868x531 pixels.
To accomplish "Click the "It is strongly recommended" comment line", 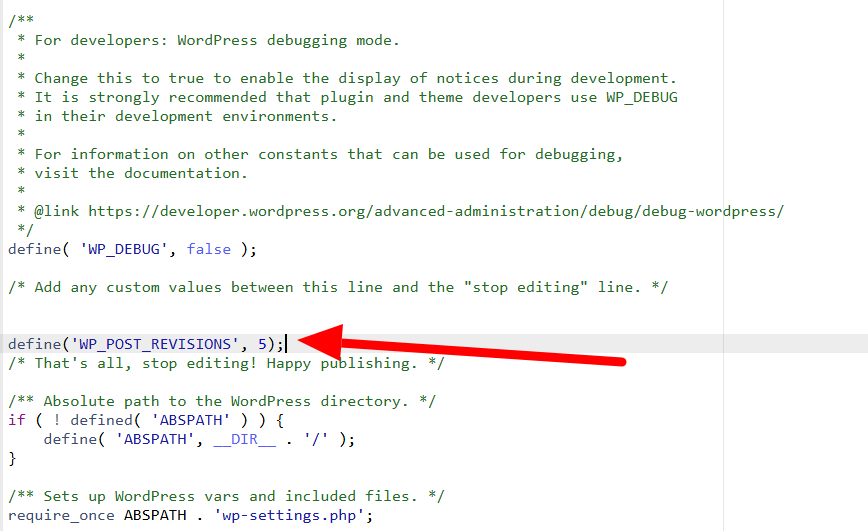I will pos(348,97).
